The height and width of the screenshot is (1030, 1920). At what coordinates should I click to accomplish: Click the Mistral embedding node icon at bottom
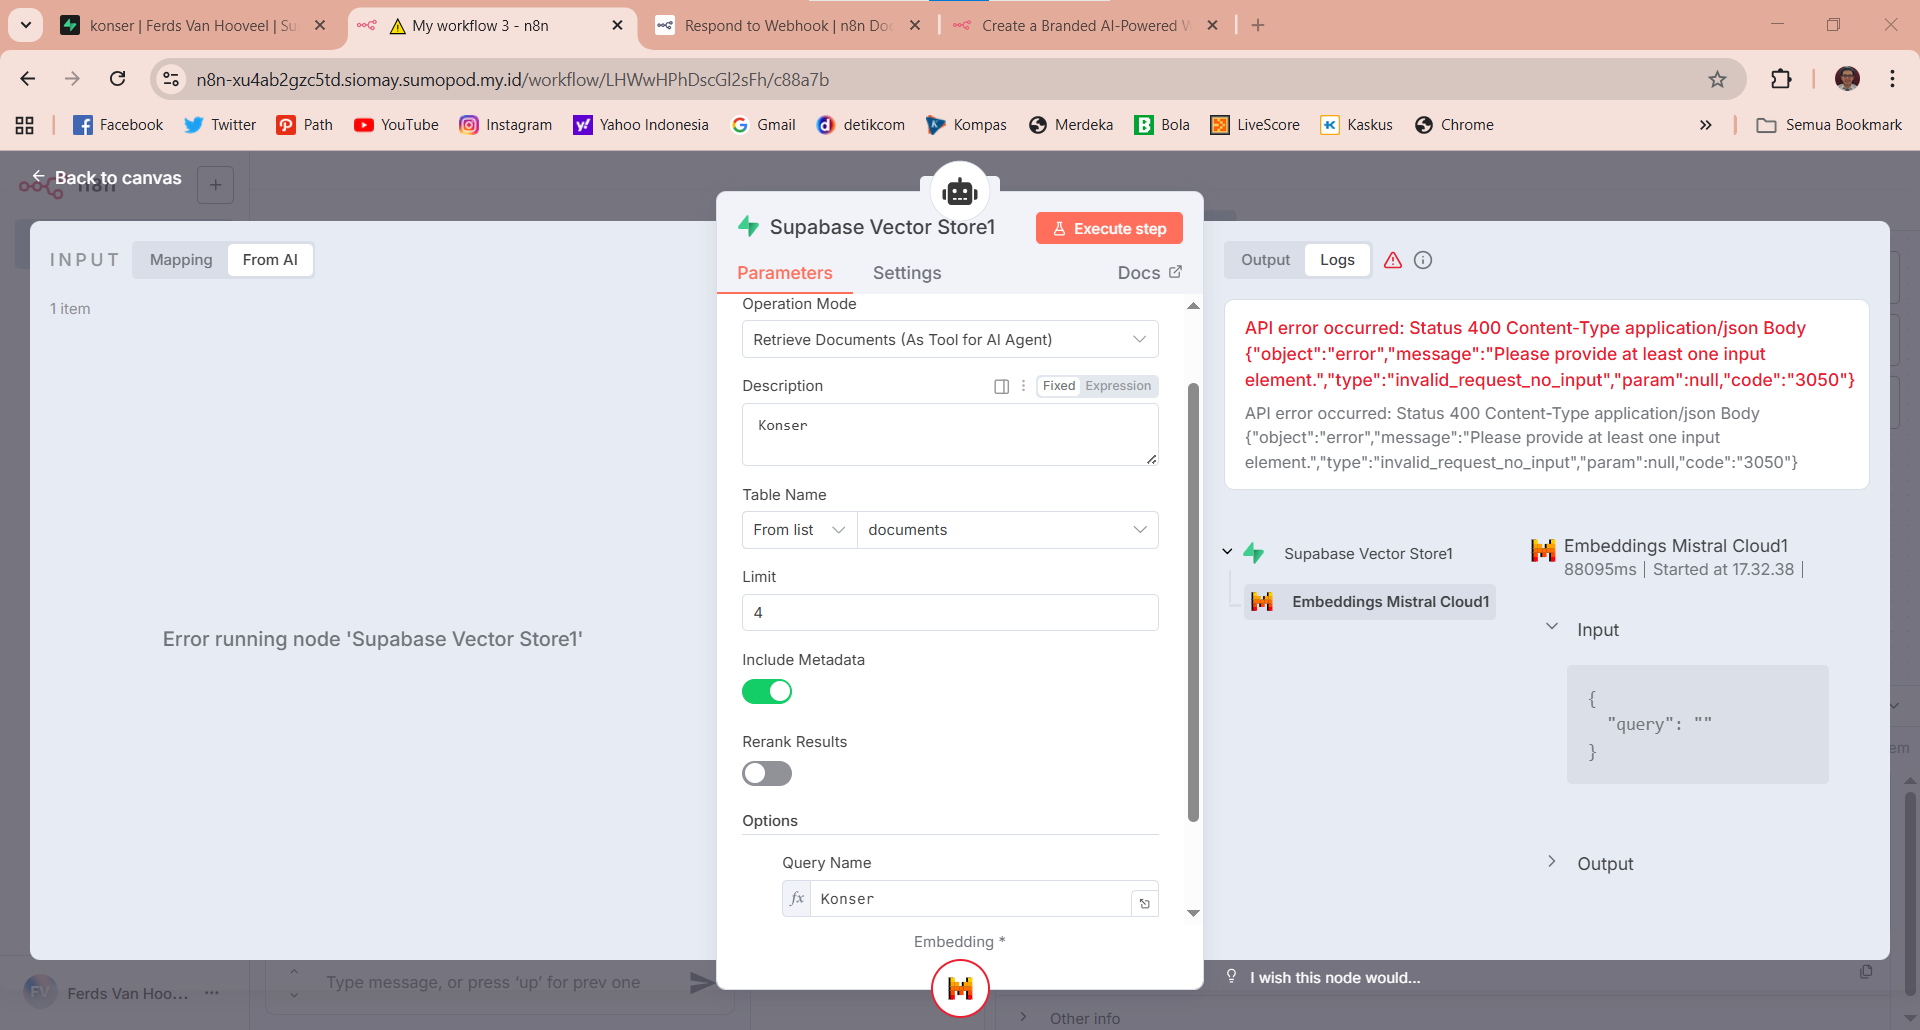coord(960,988)
